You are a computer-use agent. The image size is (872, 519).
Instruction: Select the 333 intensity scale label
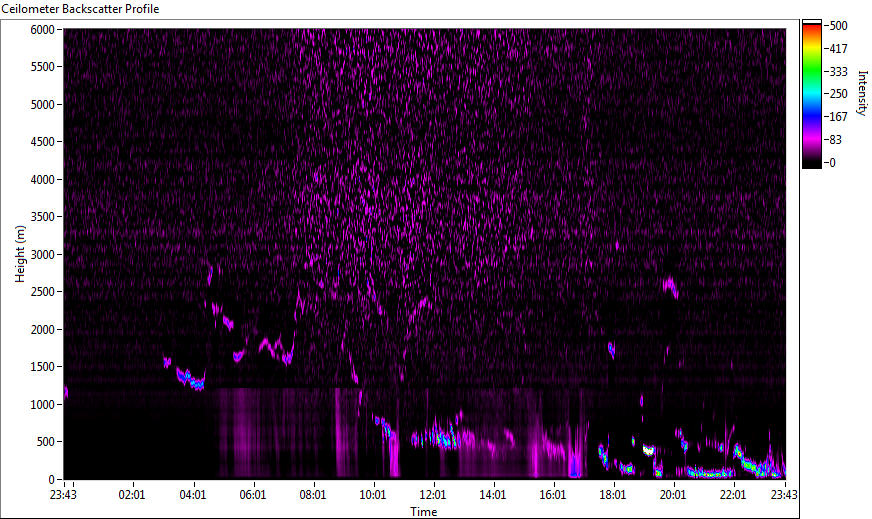coord(838,71)
